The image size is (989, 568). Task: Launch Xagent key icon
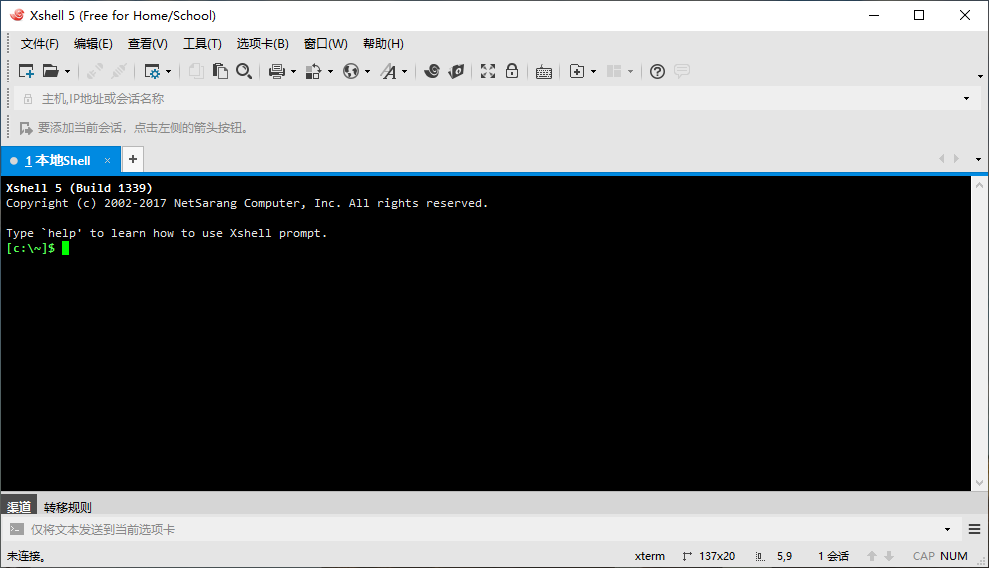tap(456, 71)
